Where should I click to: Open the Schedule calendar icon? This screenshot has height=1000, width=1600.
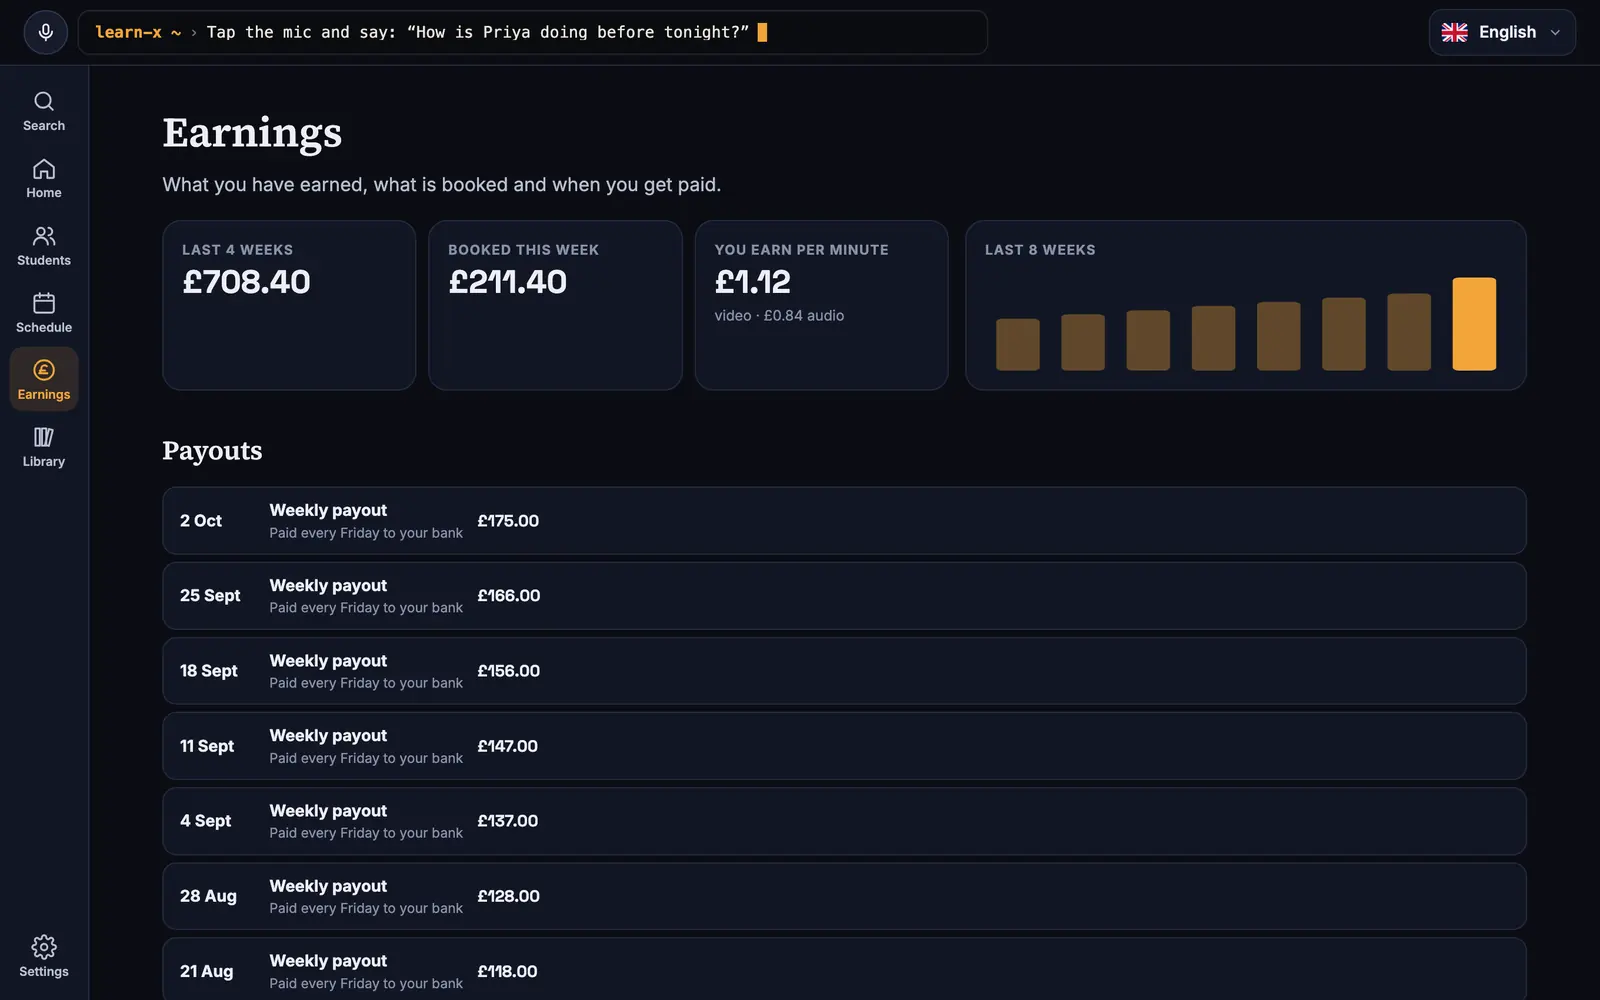[44, 303]
